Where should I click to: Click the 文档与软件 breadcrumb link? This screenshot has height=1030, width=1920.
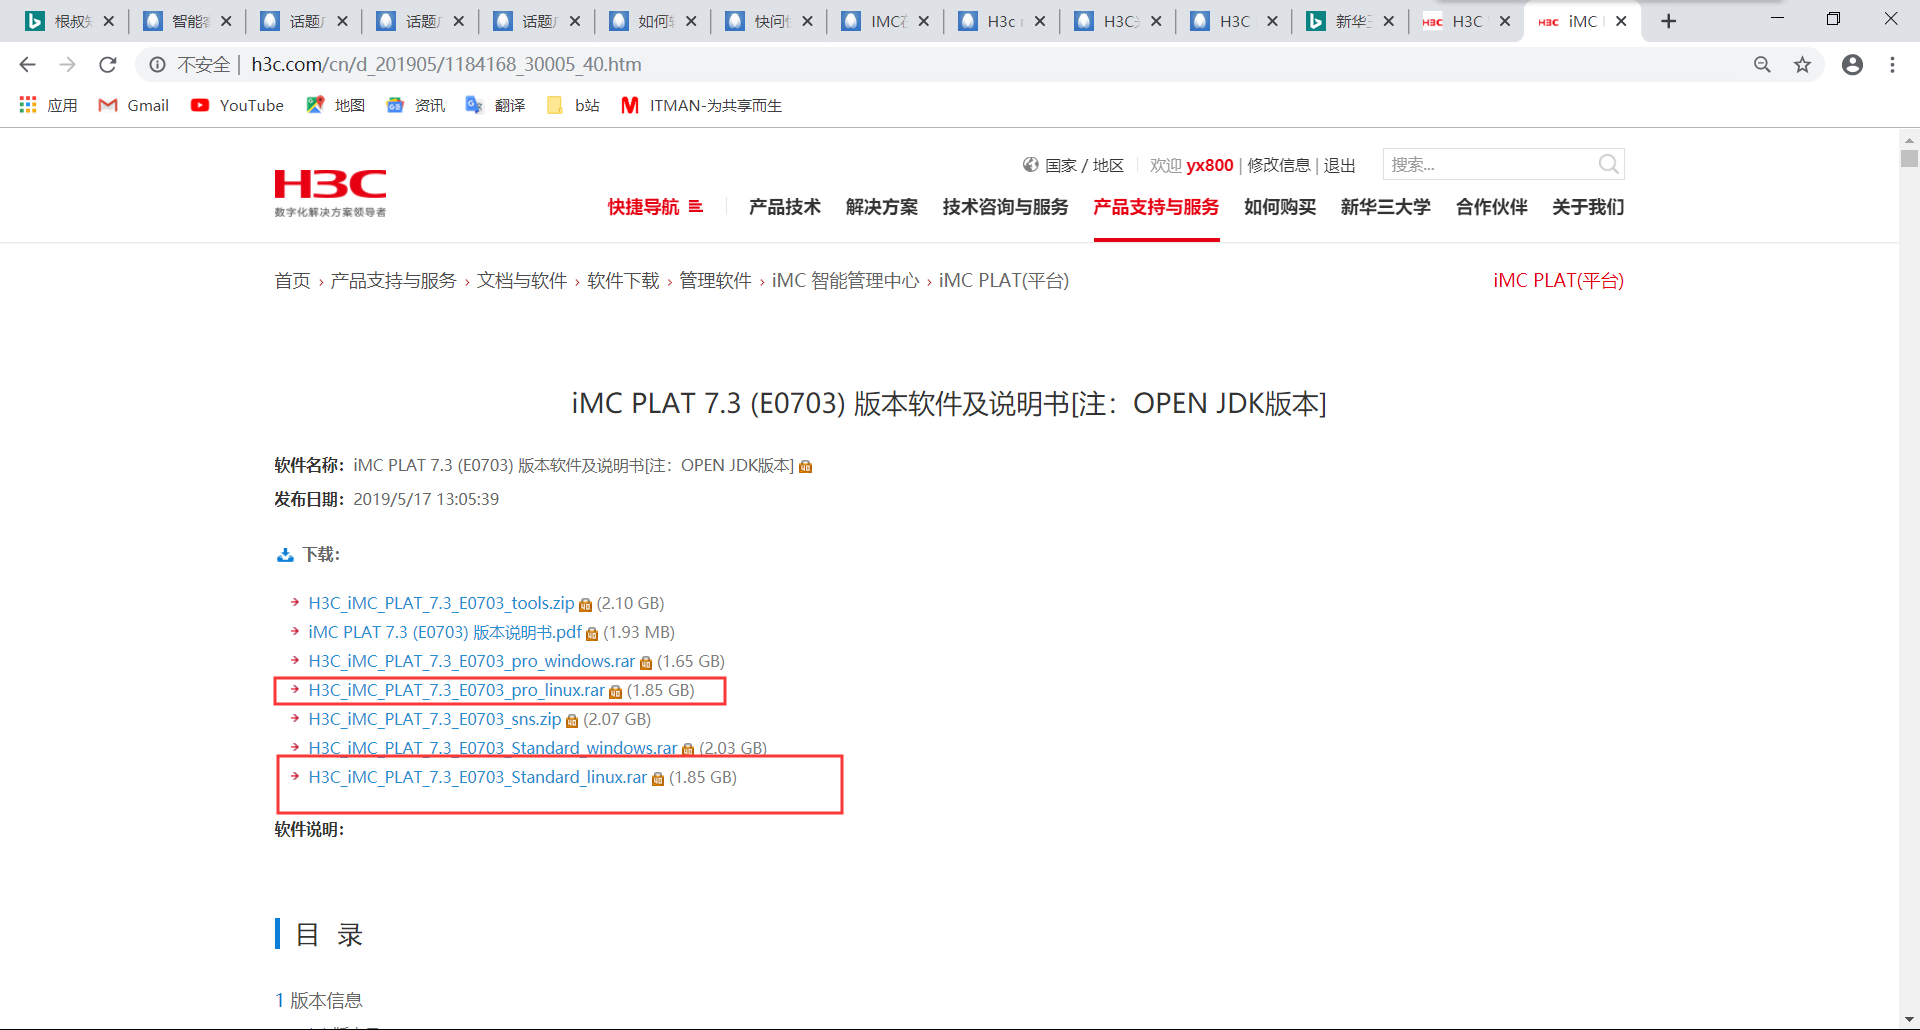coord(522,281)
